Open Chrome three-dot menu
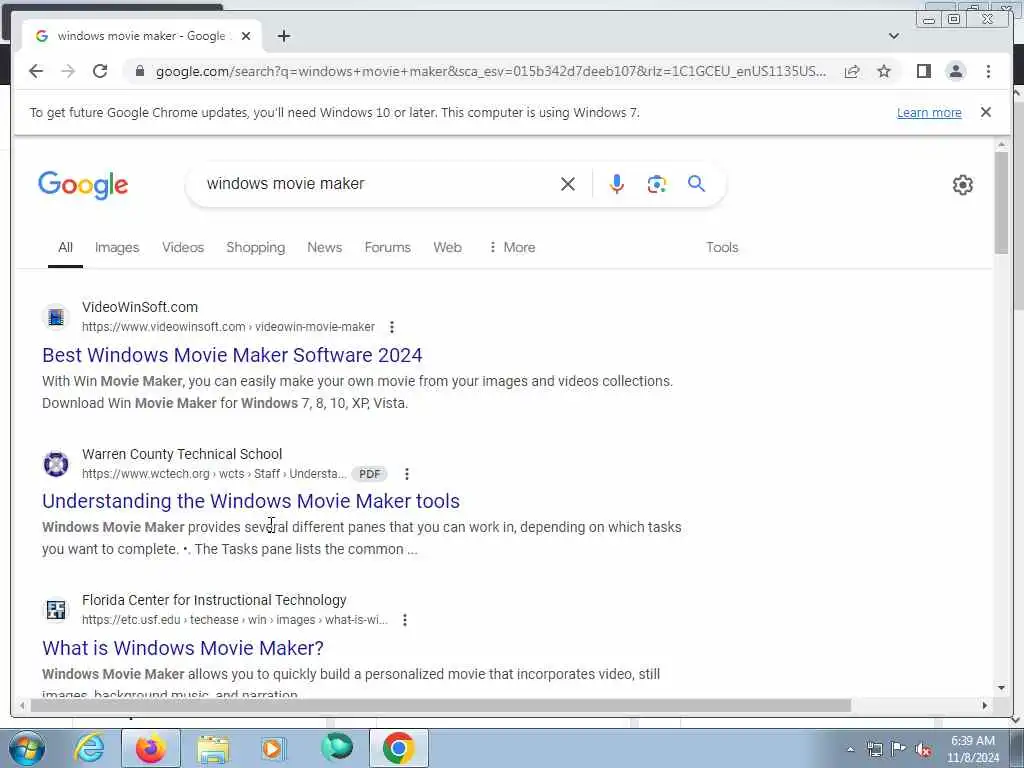The image size is (1024, 768). (x=988, y=71)
